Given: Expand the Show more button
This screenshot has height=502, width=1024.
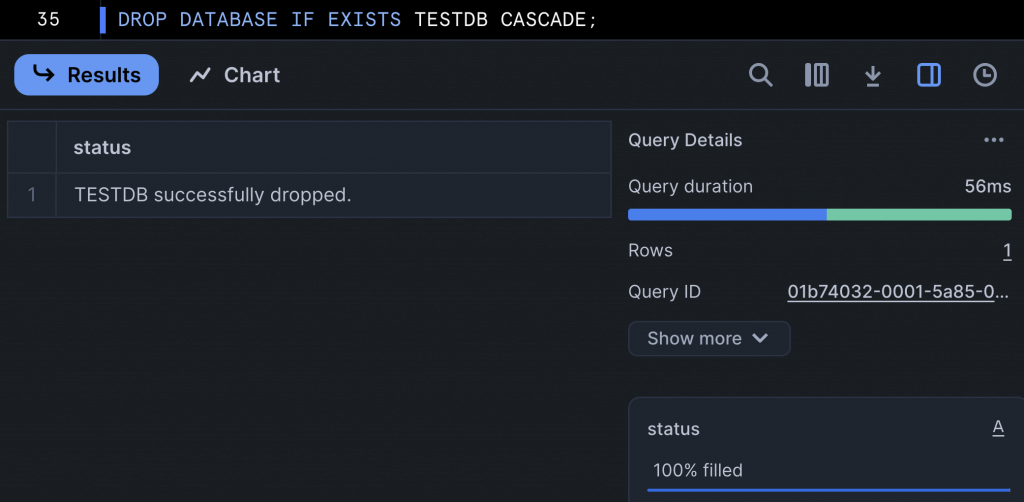Looking at the screenshot, I should point(709,338).
